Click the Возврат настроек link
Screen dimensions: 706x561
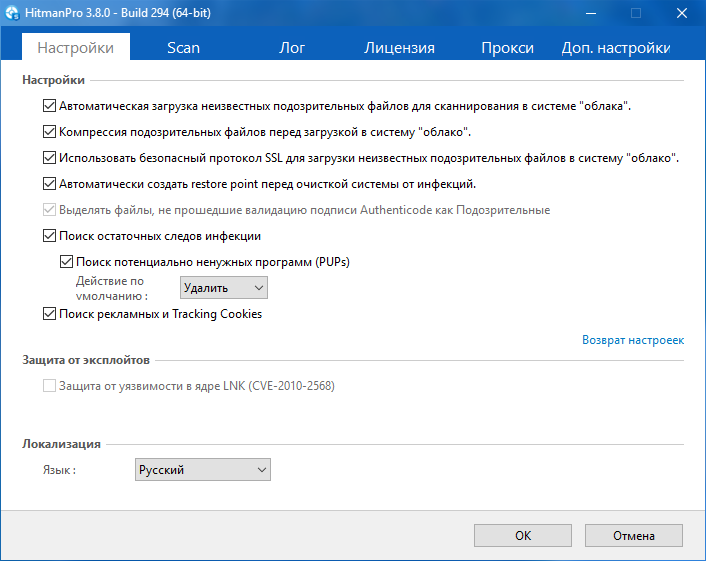point(633,340)
